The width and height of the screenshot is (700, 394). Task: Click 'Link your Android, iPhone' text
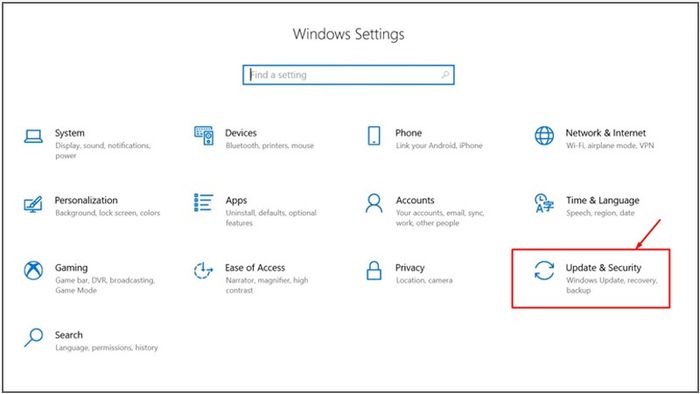[439, 145]
